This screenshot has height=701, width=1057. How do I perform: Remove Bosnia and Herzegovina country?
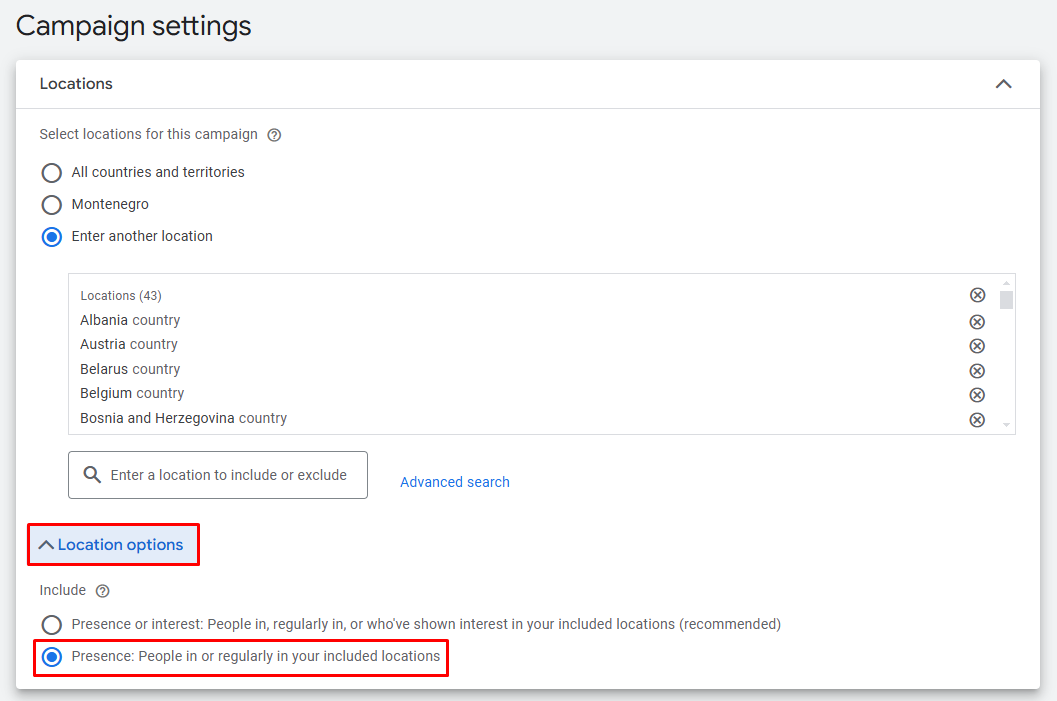point(977,420)
